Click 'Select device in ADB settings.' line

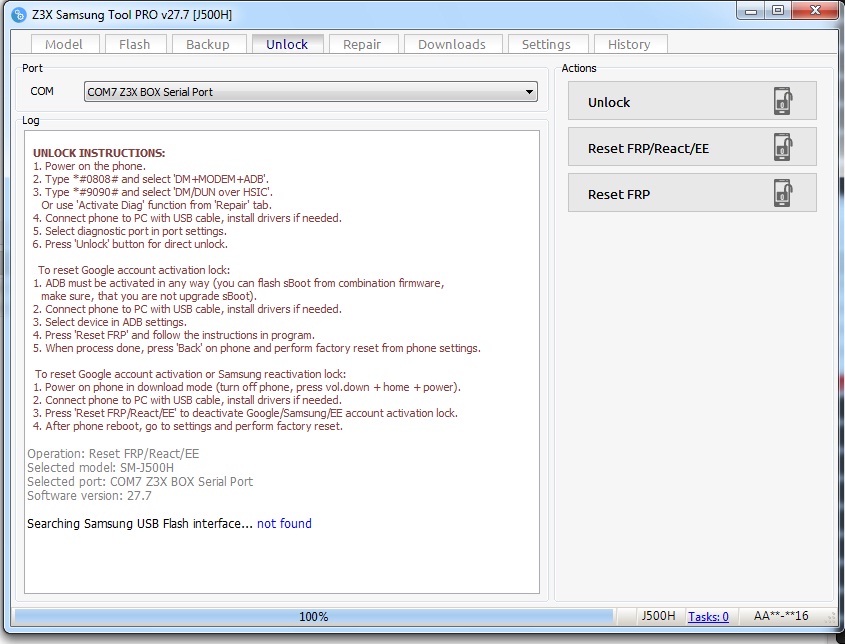[x=110, y=322]
